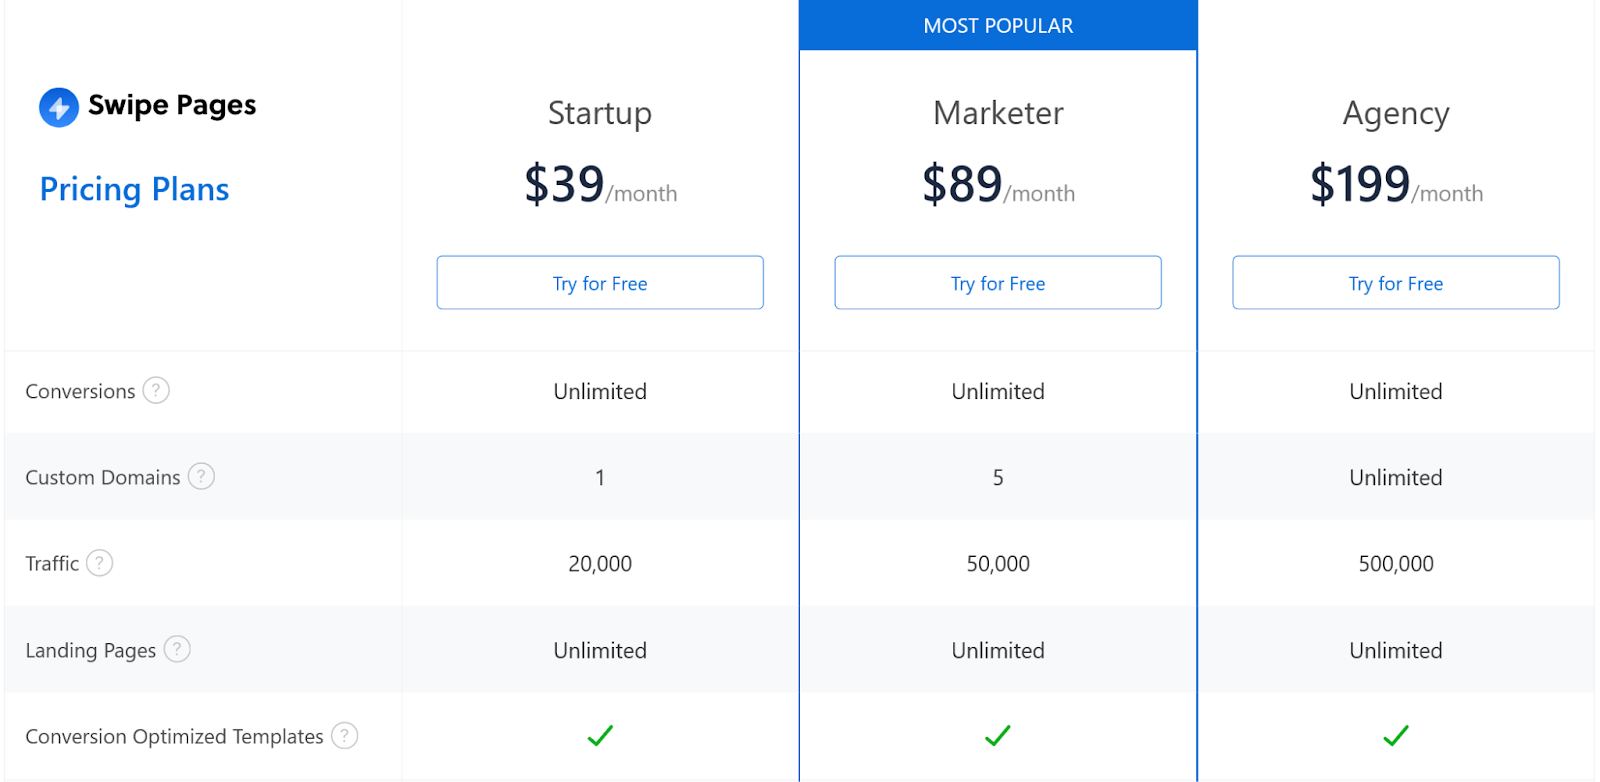Click the Agency plan templates checkmark

[x=1396, y=736]
